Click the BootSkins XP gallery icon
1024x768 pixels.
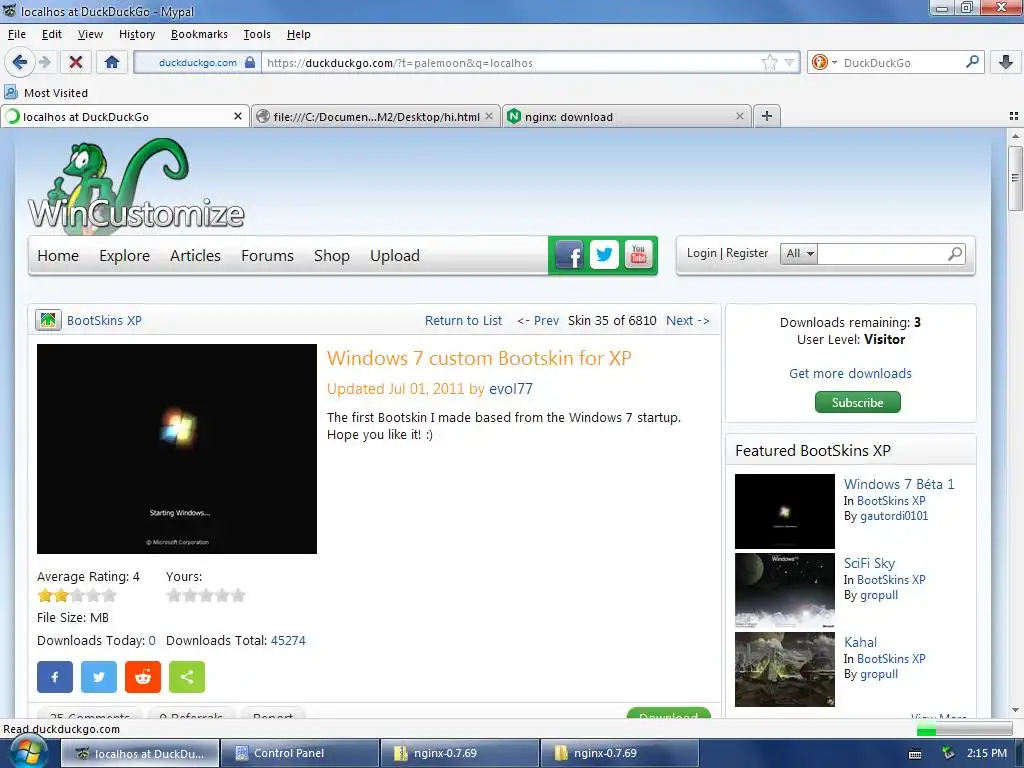click(48, 320)
